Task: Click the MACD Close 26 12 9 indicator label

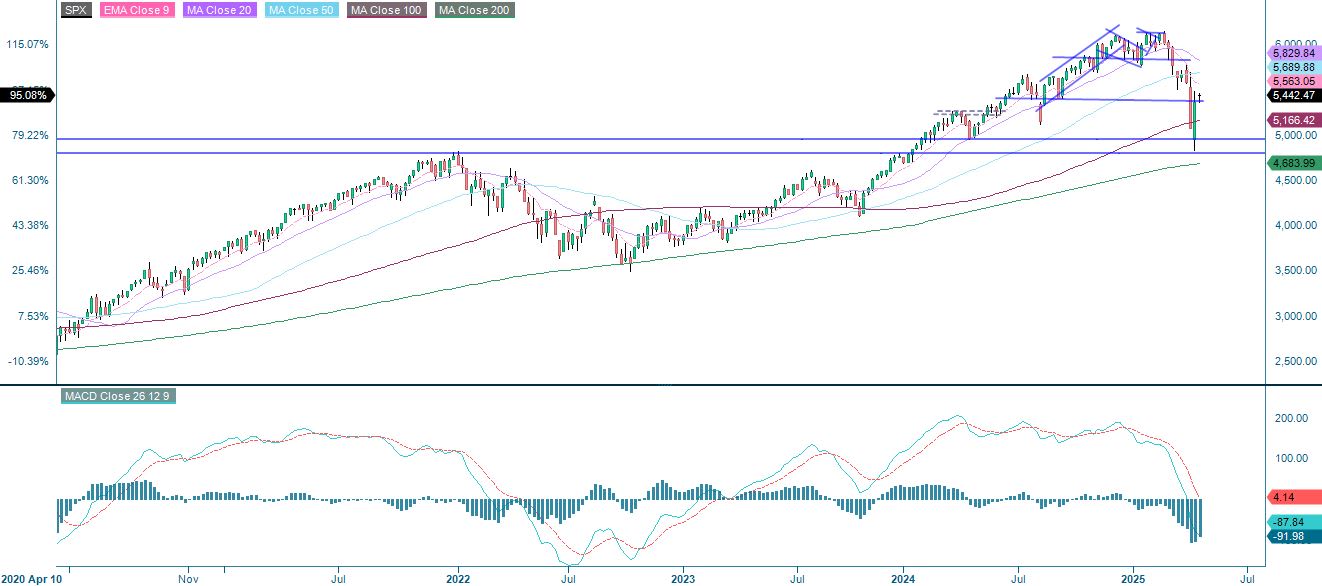Action: pos(118,396)
